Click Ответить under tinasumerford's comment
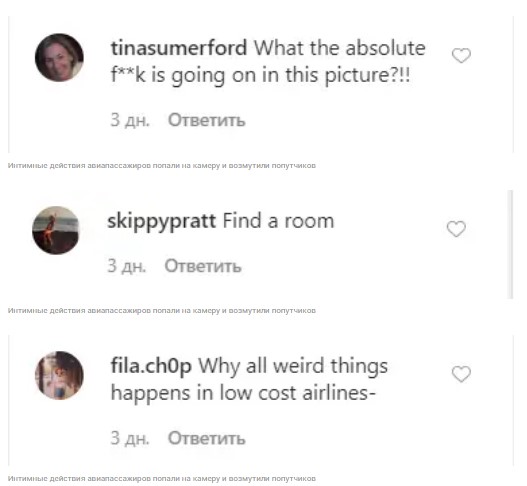The image size is (527, 486). [207, 120]
